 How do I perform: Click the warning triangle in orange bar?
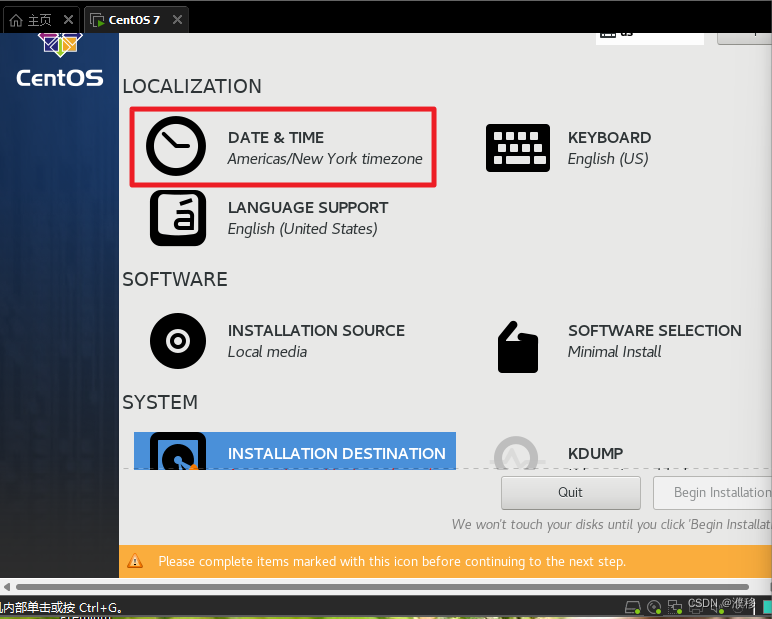point(135,561)
